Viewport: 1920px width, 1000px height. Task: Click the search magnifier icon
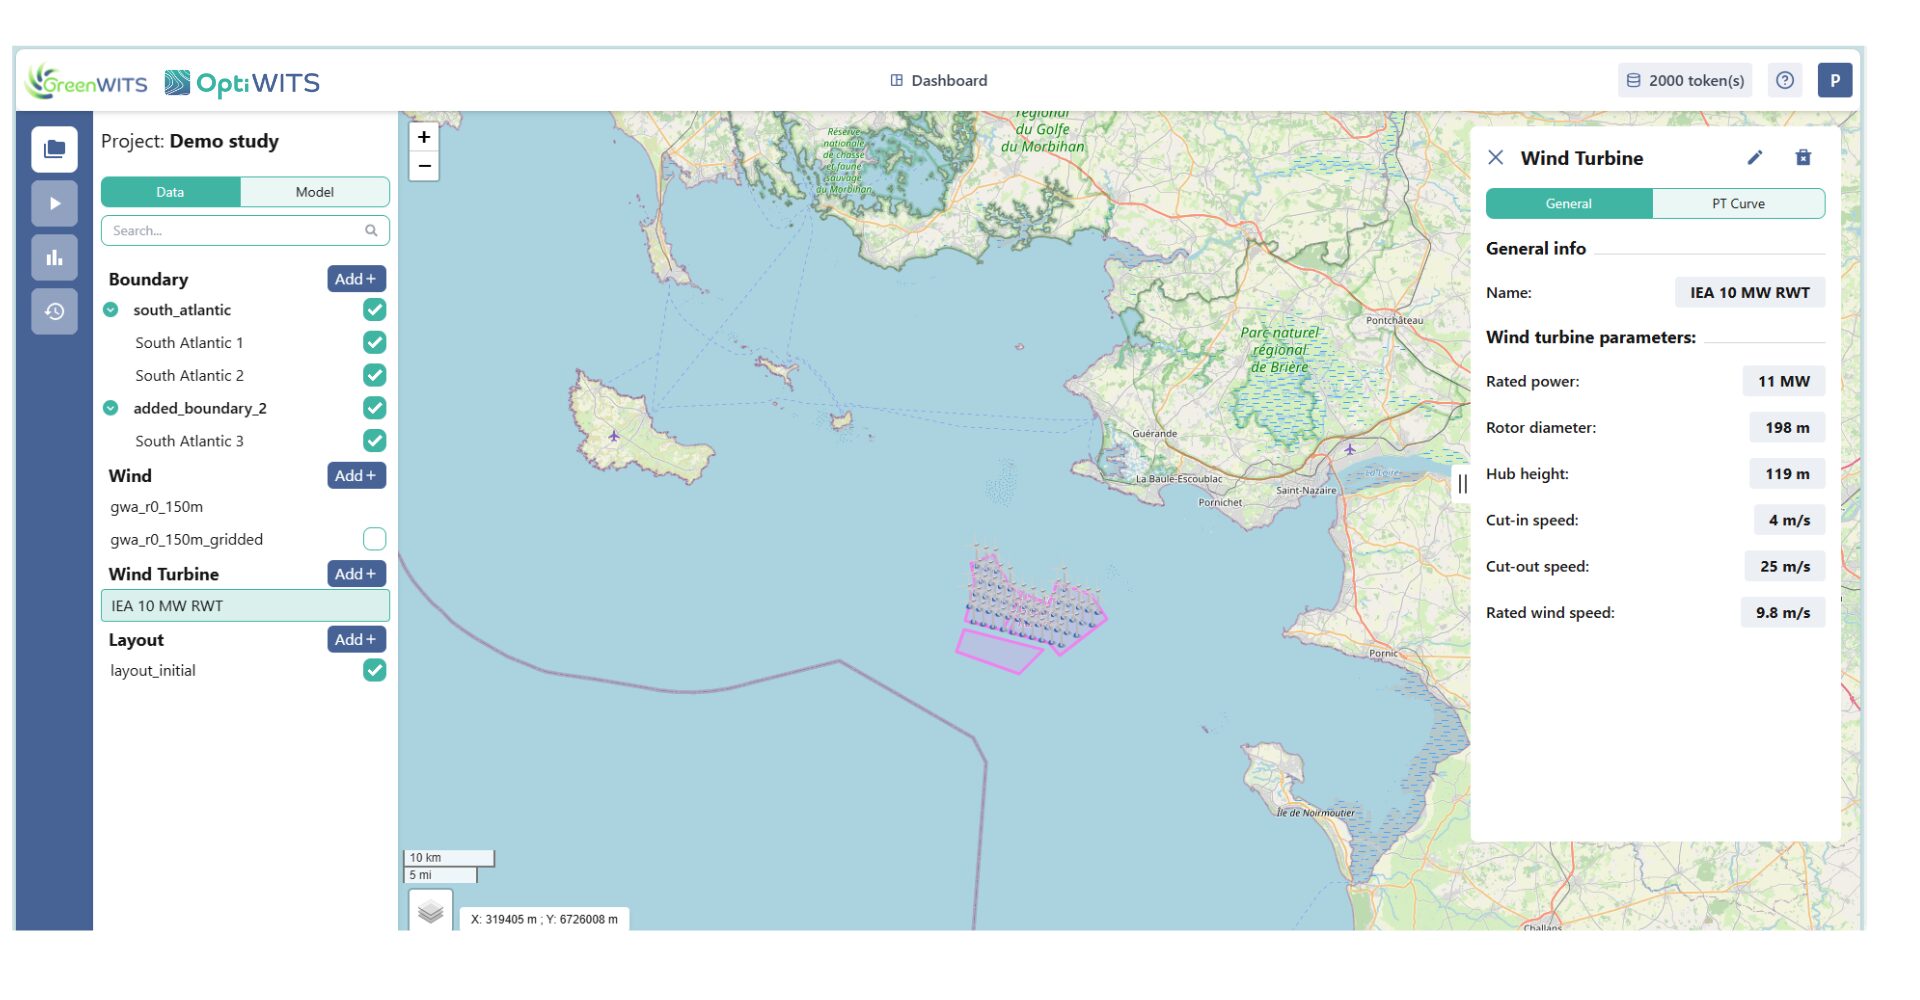tap(371, 231)
